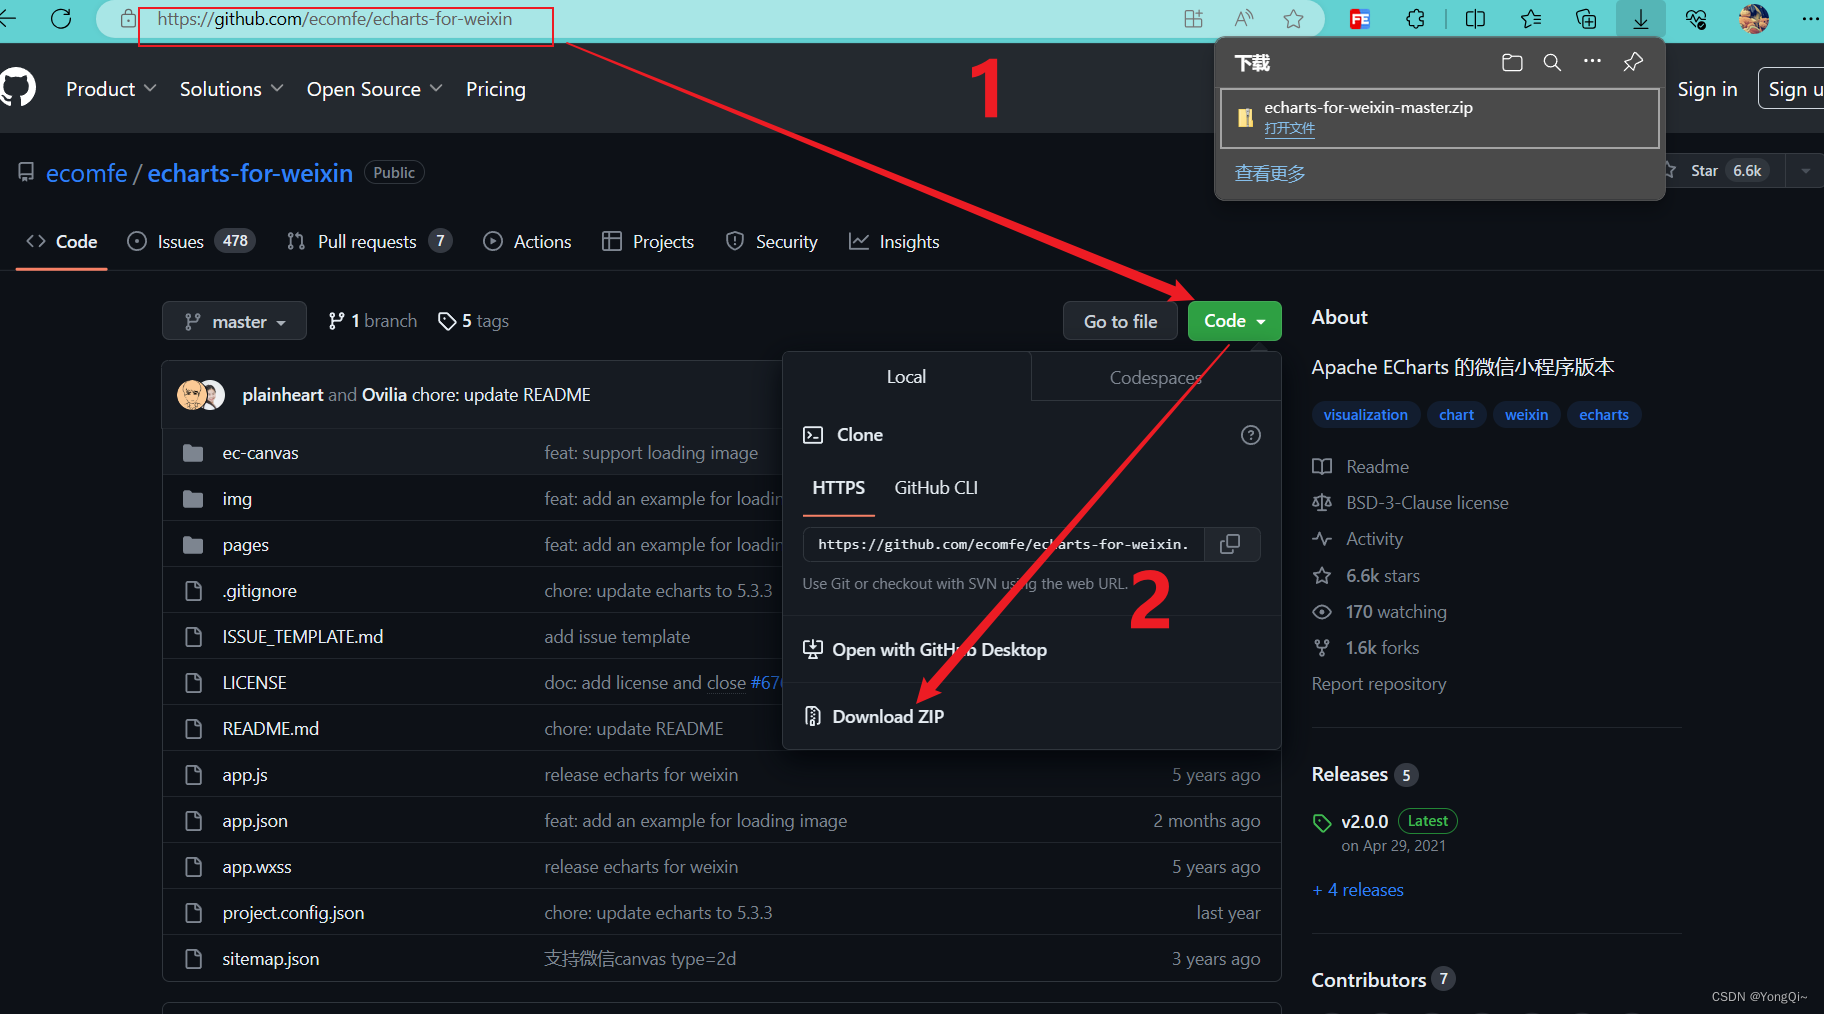Image resolution: width=1824 pixels, height=1014 pixels.
Task: Pin the downloads panel
Action: click(x=1633, y=62)
